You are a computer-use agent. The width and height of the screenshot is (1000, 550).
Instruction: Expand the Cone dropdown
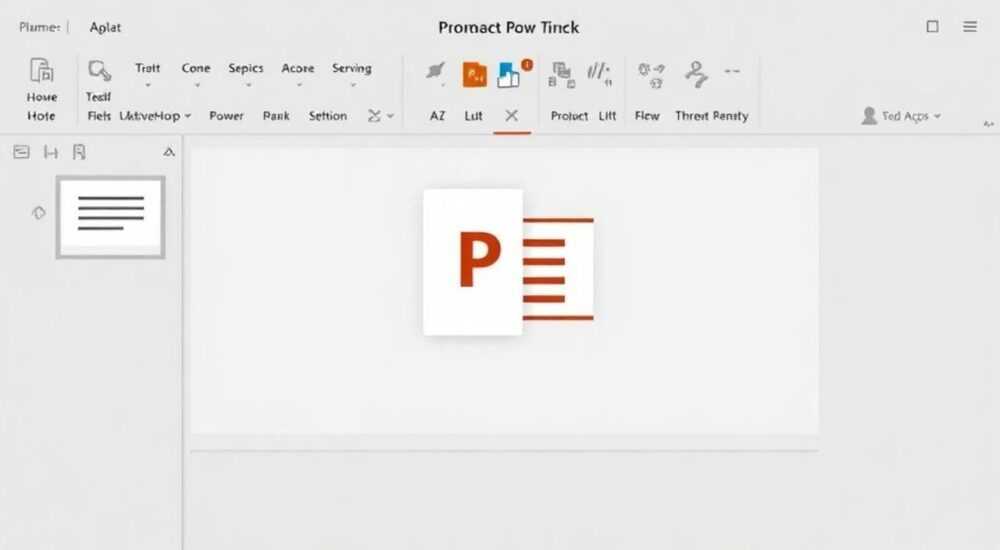coord(197,85)
